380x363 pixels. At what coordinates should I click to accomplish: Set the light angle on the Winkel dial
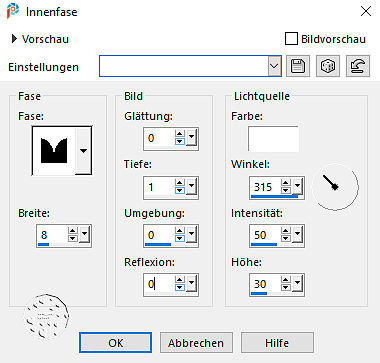coord(335,187)
